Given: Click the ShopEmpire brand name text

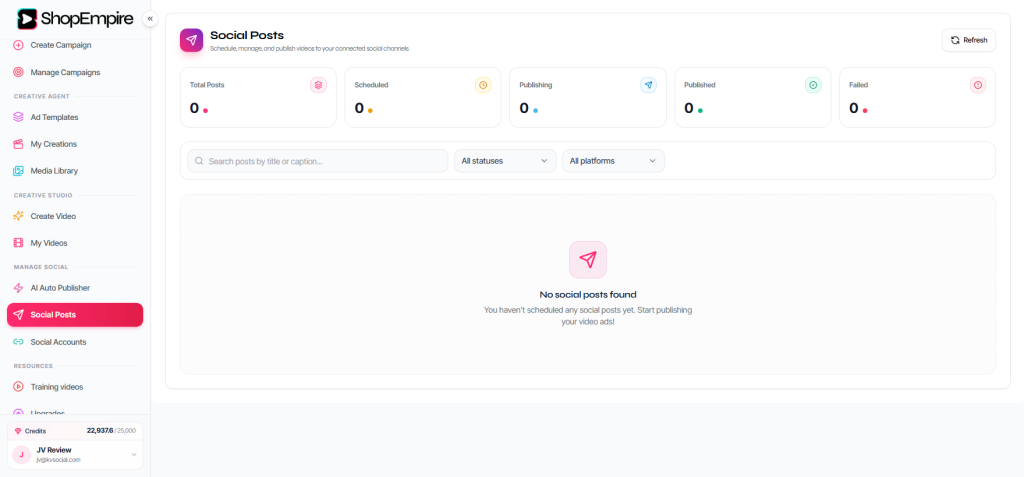Looking at the screenshot, I should pyautogui.click(x=87, y=19).
